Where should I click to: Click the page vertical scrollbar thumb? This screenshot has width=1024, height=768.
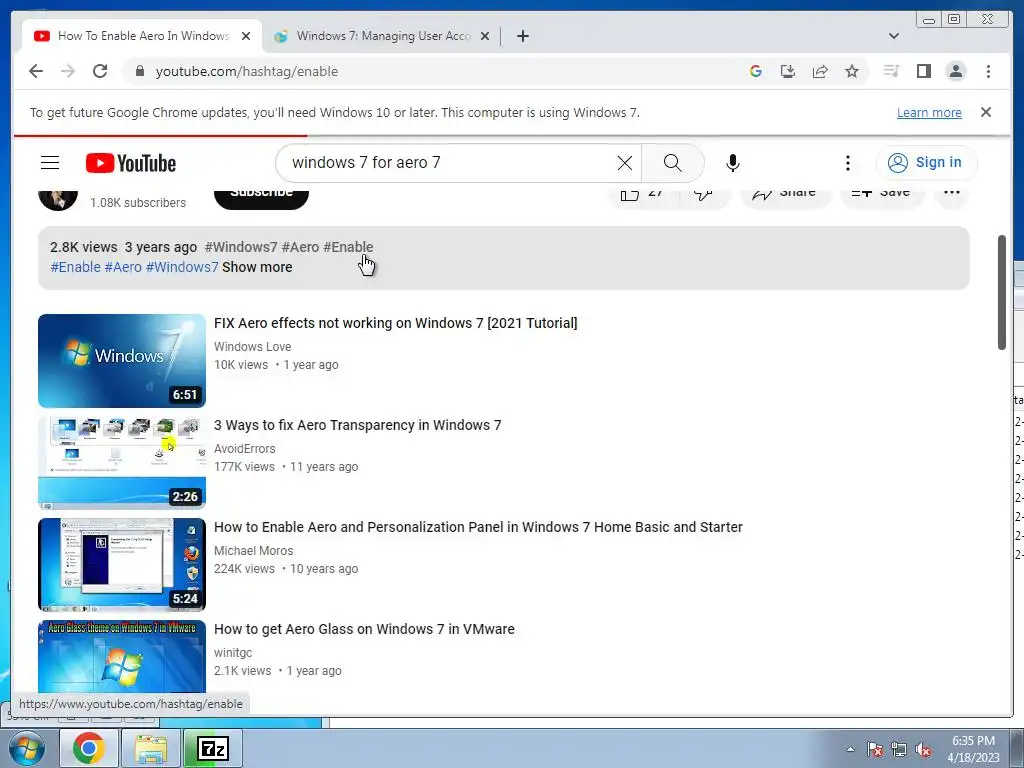pyautogui.click(x=1001, y=292)
